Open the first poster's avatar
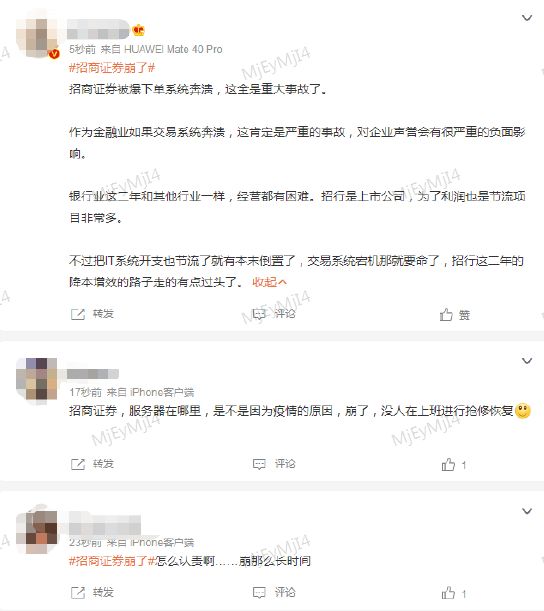Image resolution: width=544 pixels, height=611 pixels. coord(37,38)
